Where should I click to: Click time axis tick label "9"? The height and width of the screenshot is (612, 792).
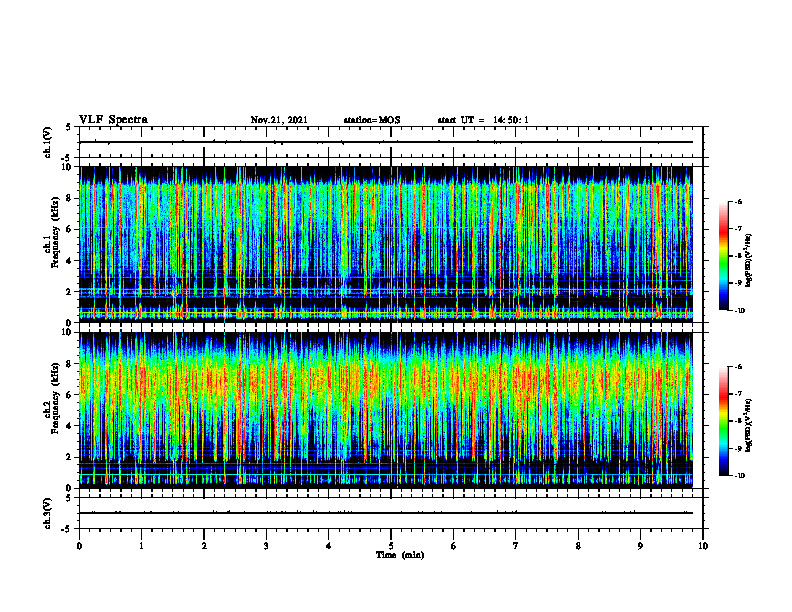point(640,546)
